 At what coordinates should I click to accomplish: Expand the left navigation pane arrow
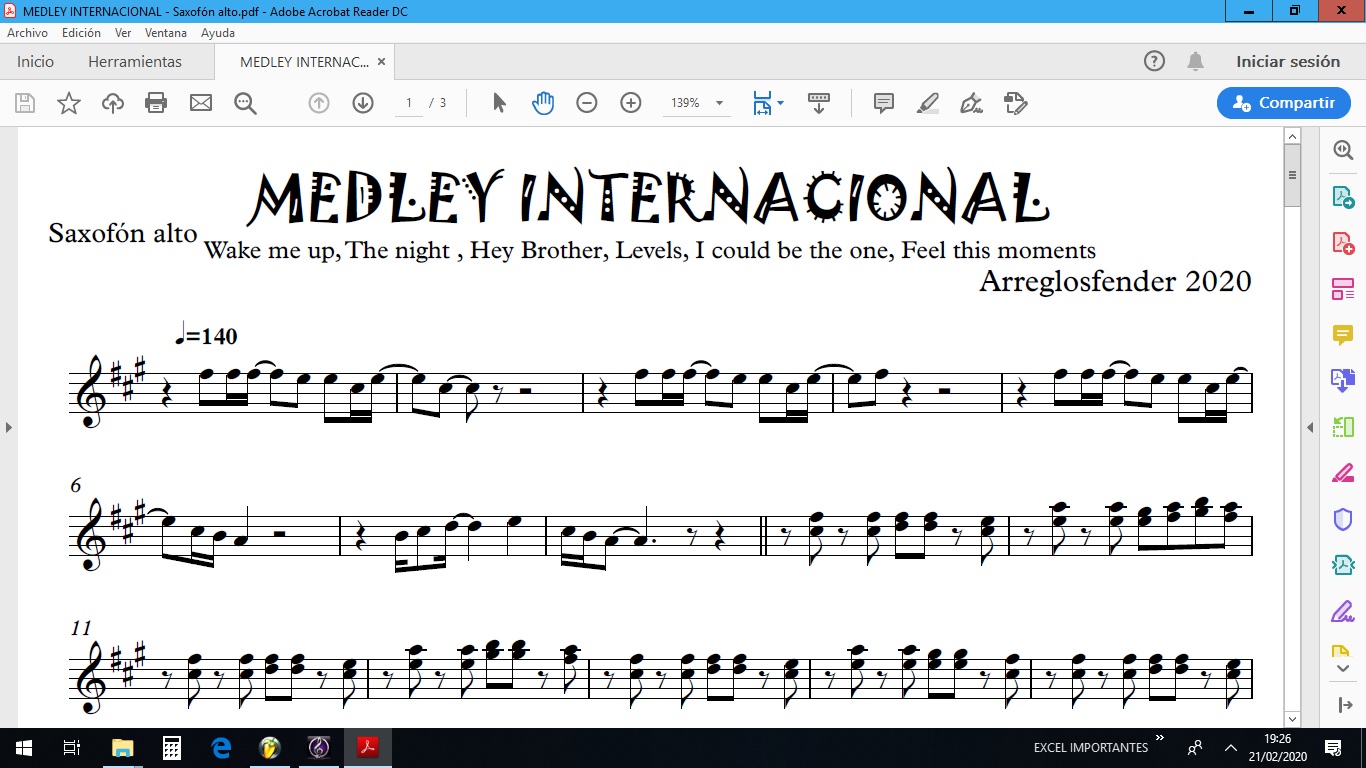click(x=9, y=427)
